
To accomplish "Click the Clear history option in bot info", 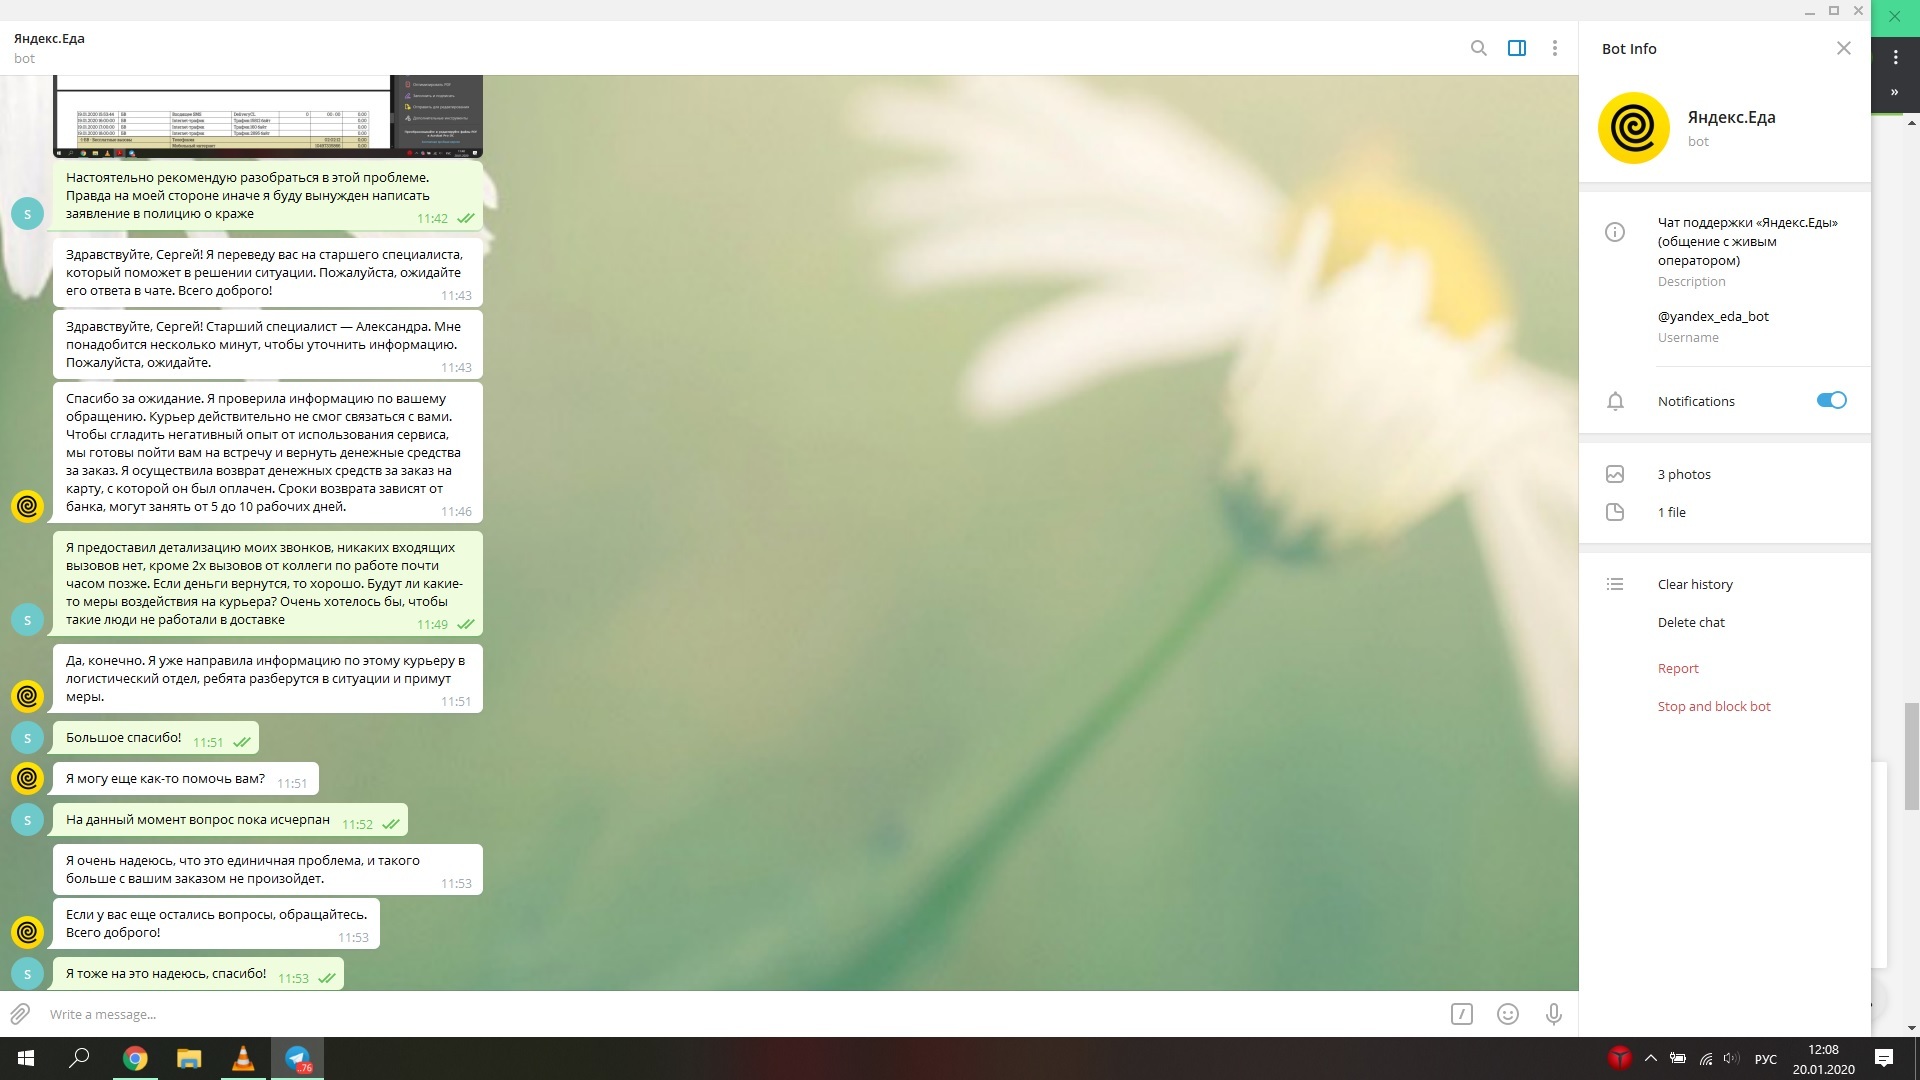I will 1693,583.
